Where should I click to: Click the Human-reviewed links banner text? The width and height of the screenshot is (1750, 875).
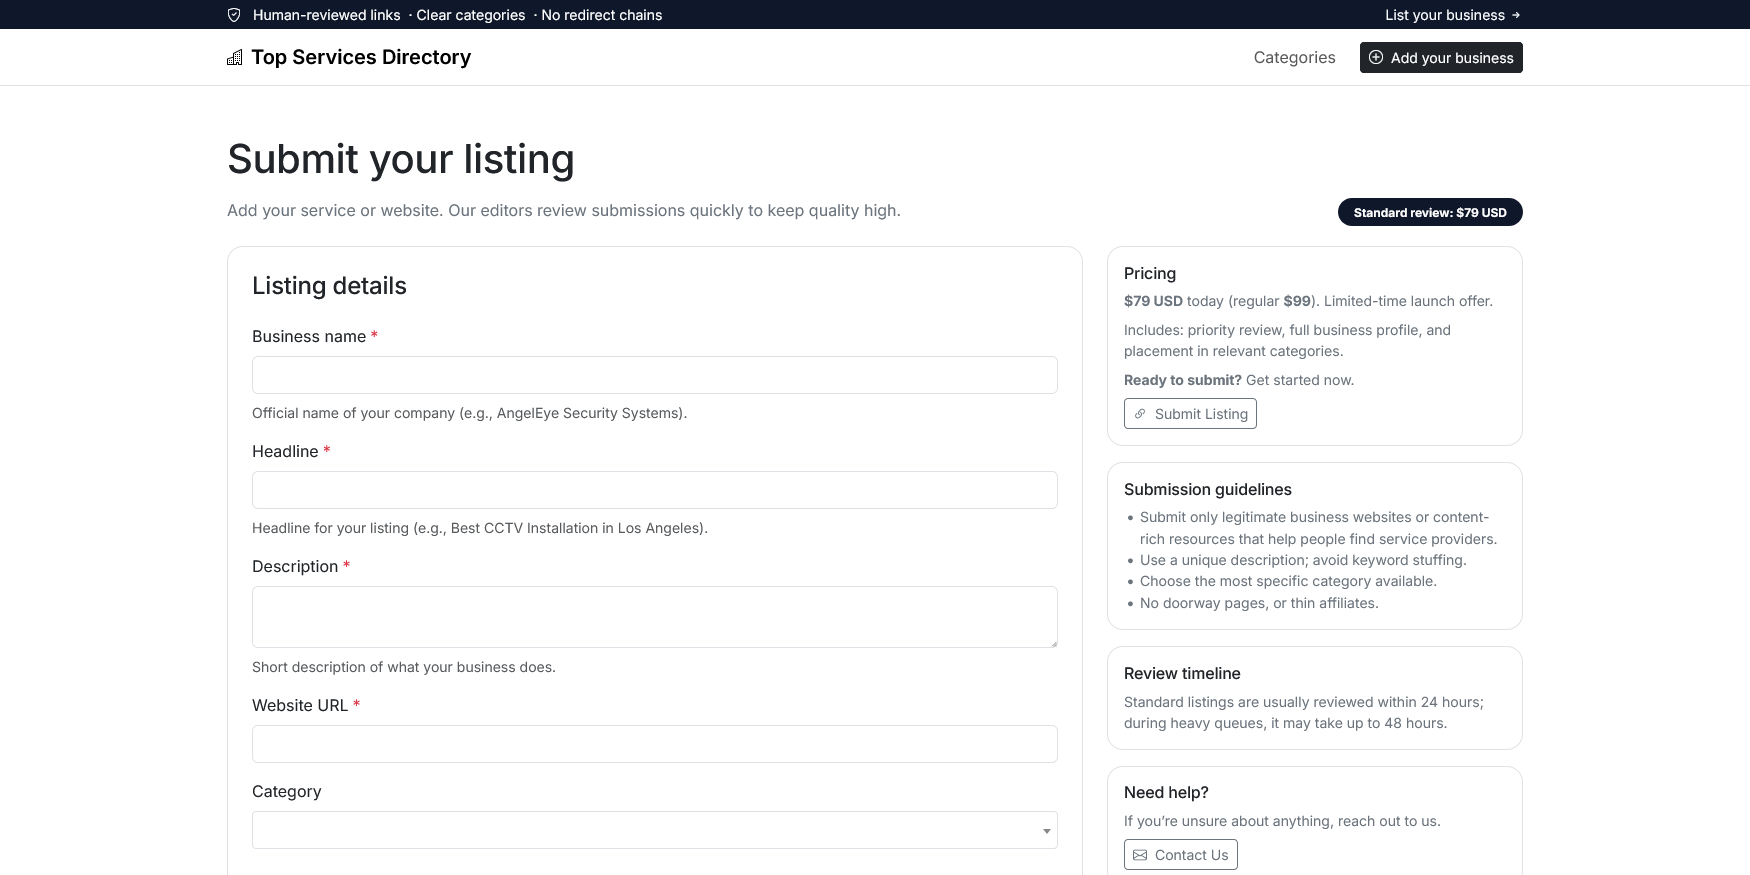[x=326, y=15]
